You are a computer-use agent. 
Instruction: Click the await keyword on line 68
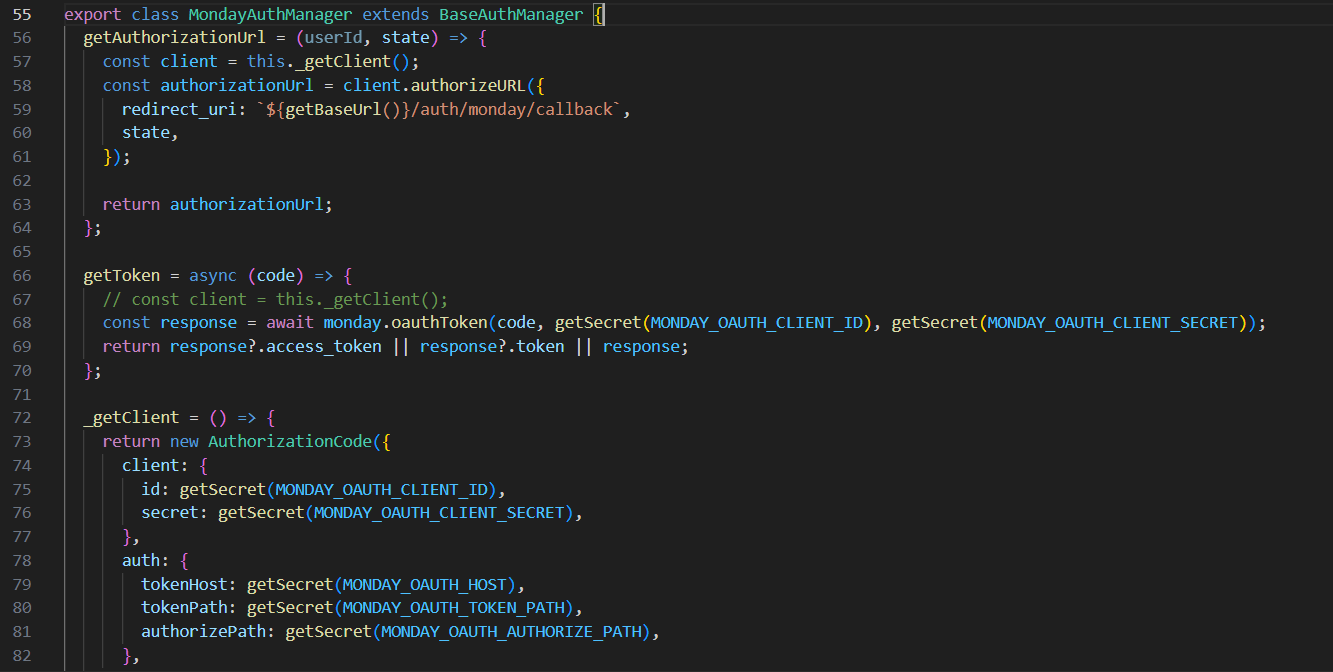coord(289,322)
